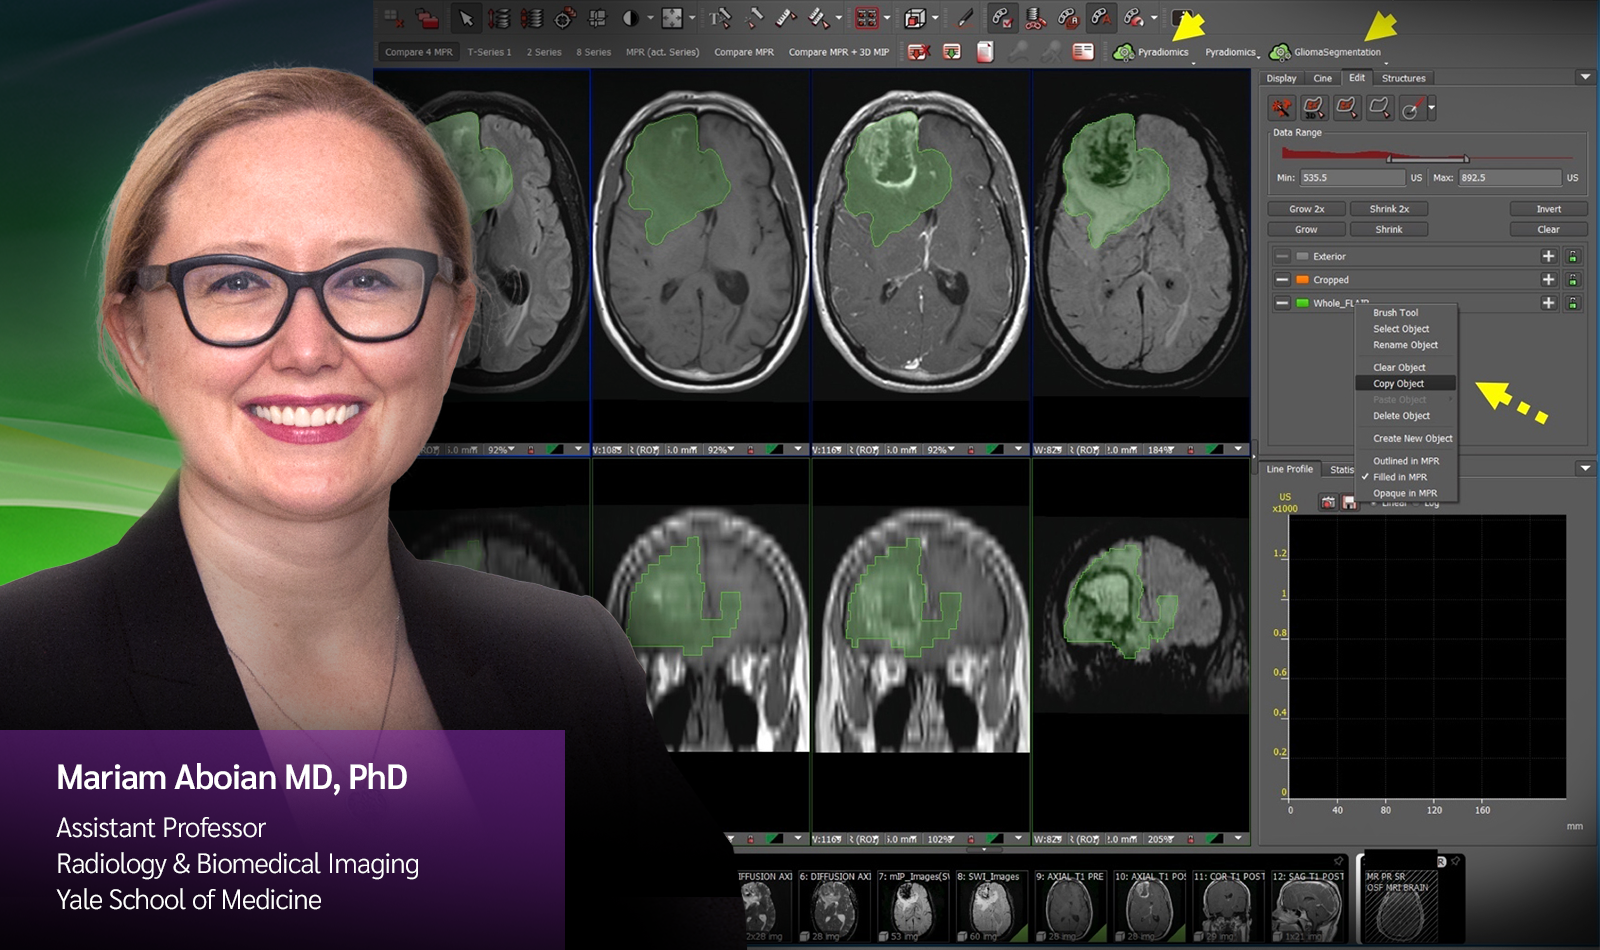Image resolution: width=1600 pixels, height=950 pixels.
Task: Enable Outlined in MPR display option
Action: pos(1405,461)
